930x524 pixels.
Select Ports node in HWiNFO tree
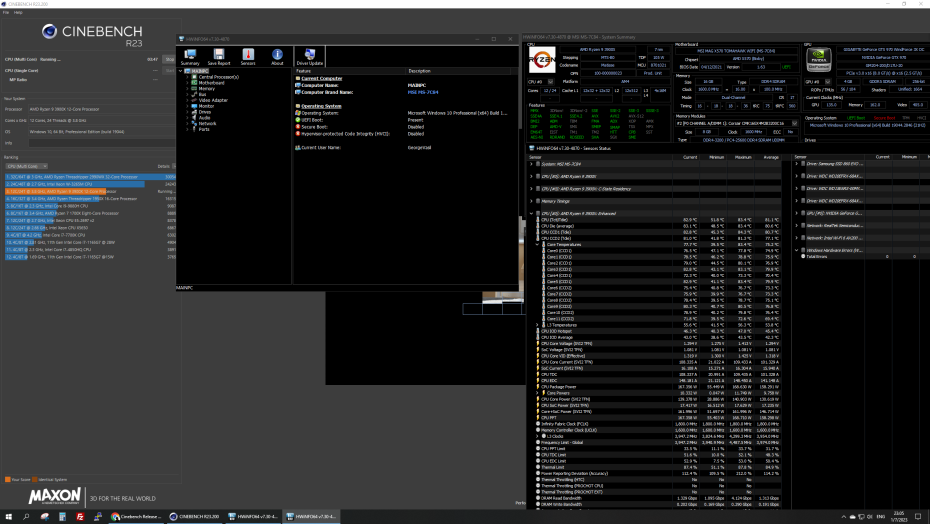coord(204,129)
